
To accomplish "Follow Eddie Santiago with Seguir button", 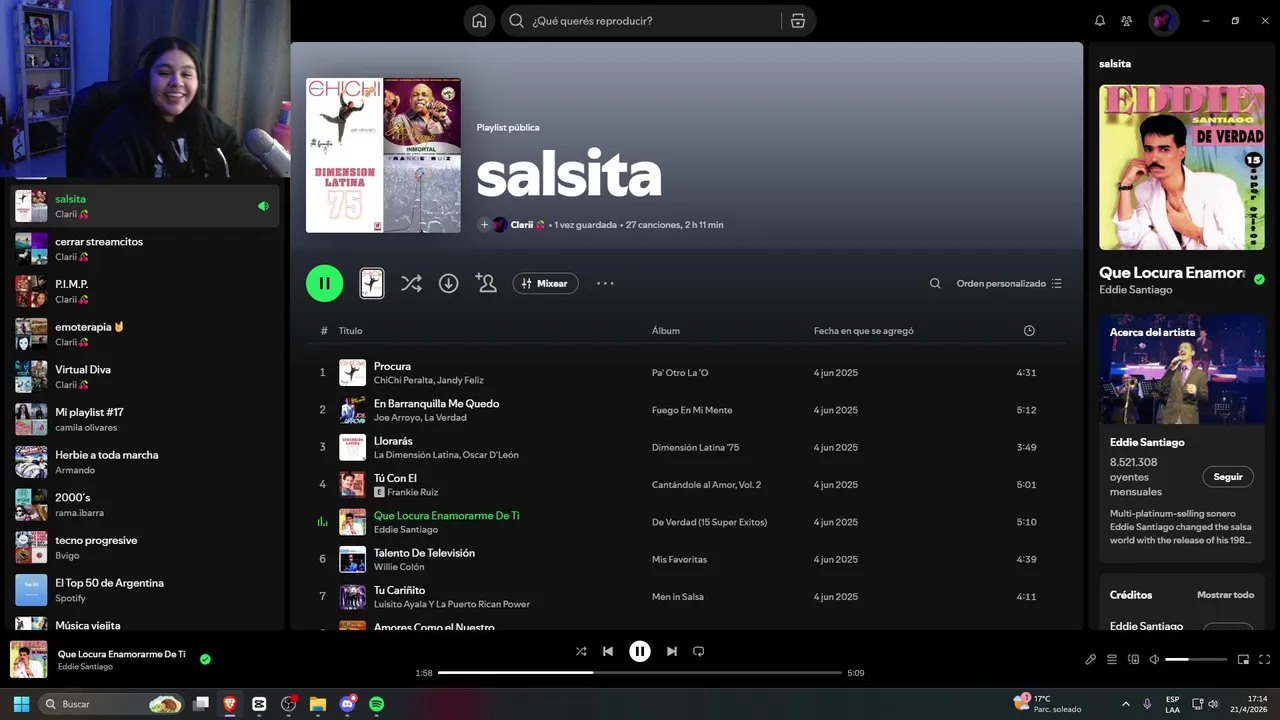I will (1228, 477).
